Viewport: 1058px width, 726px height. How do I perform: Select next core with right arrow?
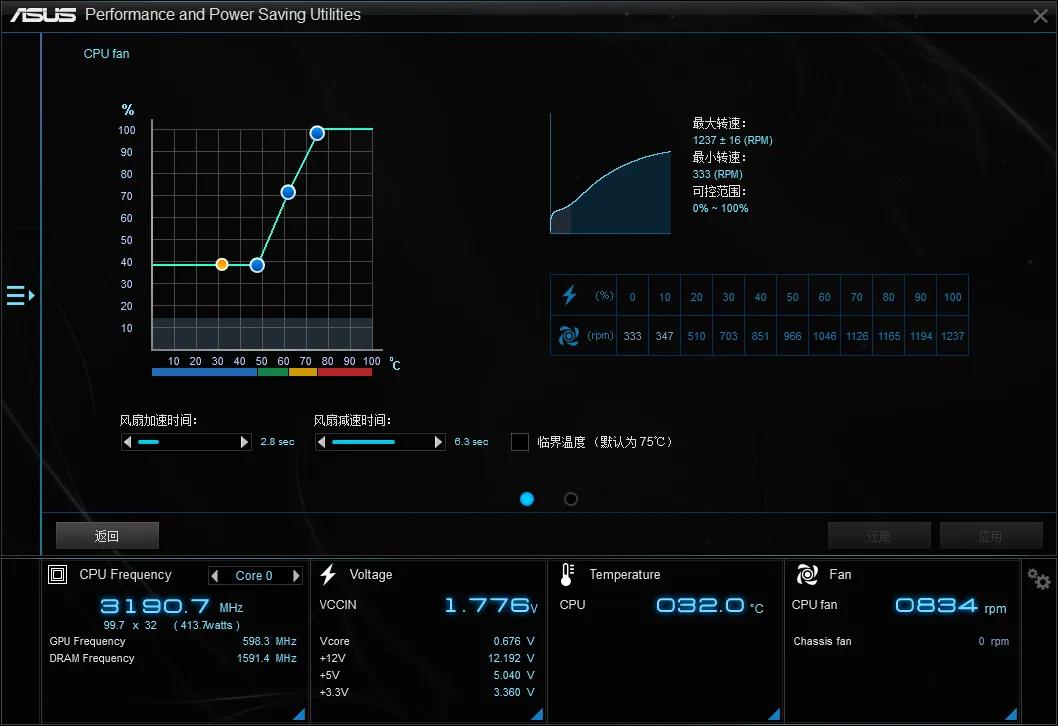point(296,576)
